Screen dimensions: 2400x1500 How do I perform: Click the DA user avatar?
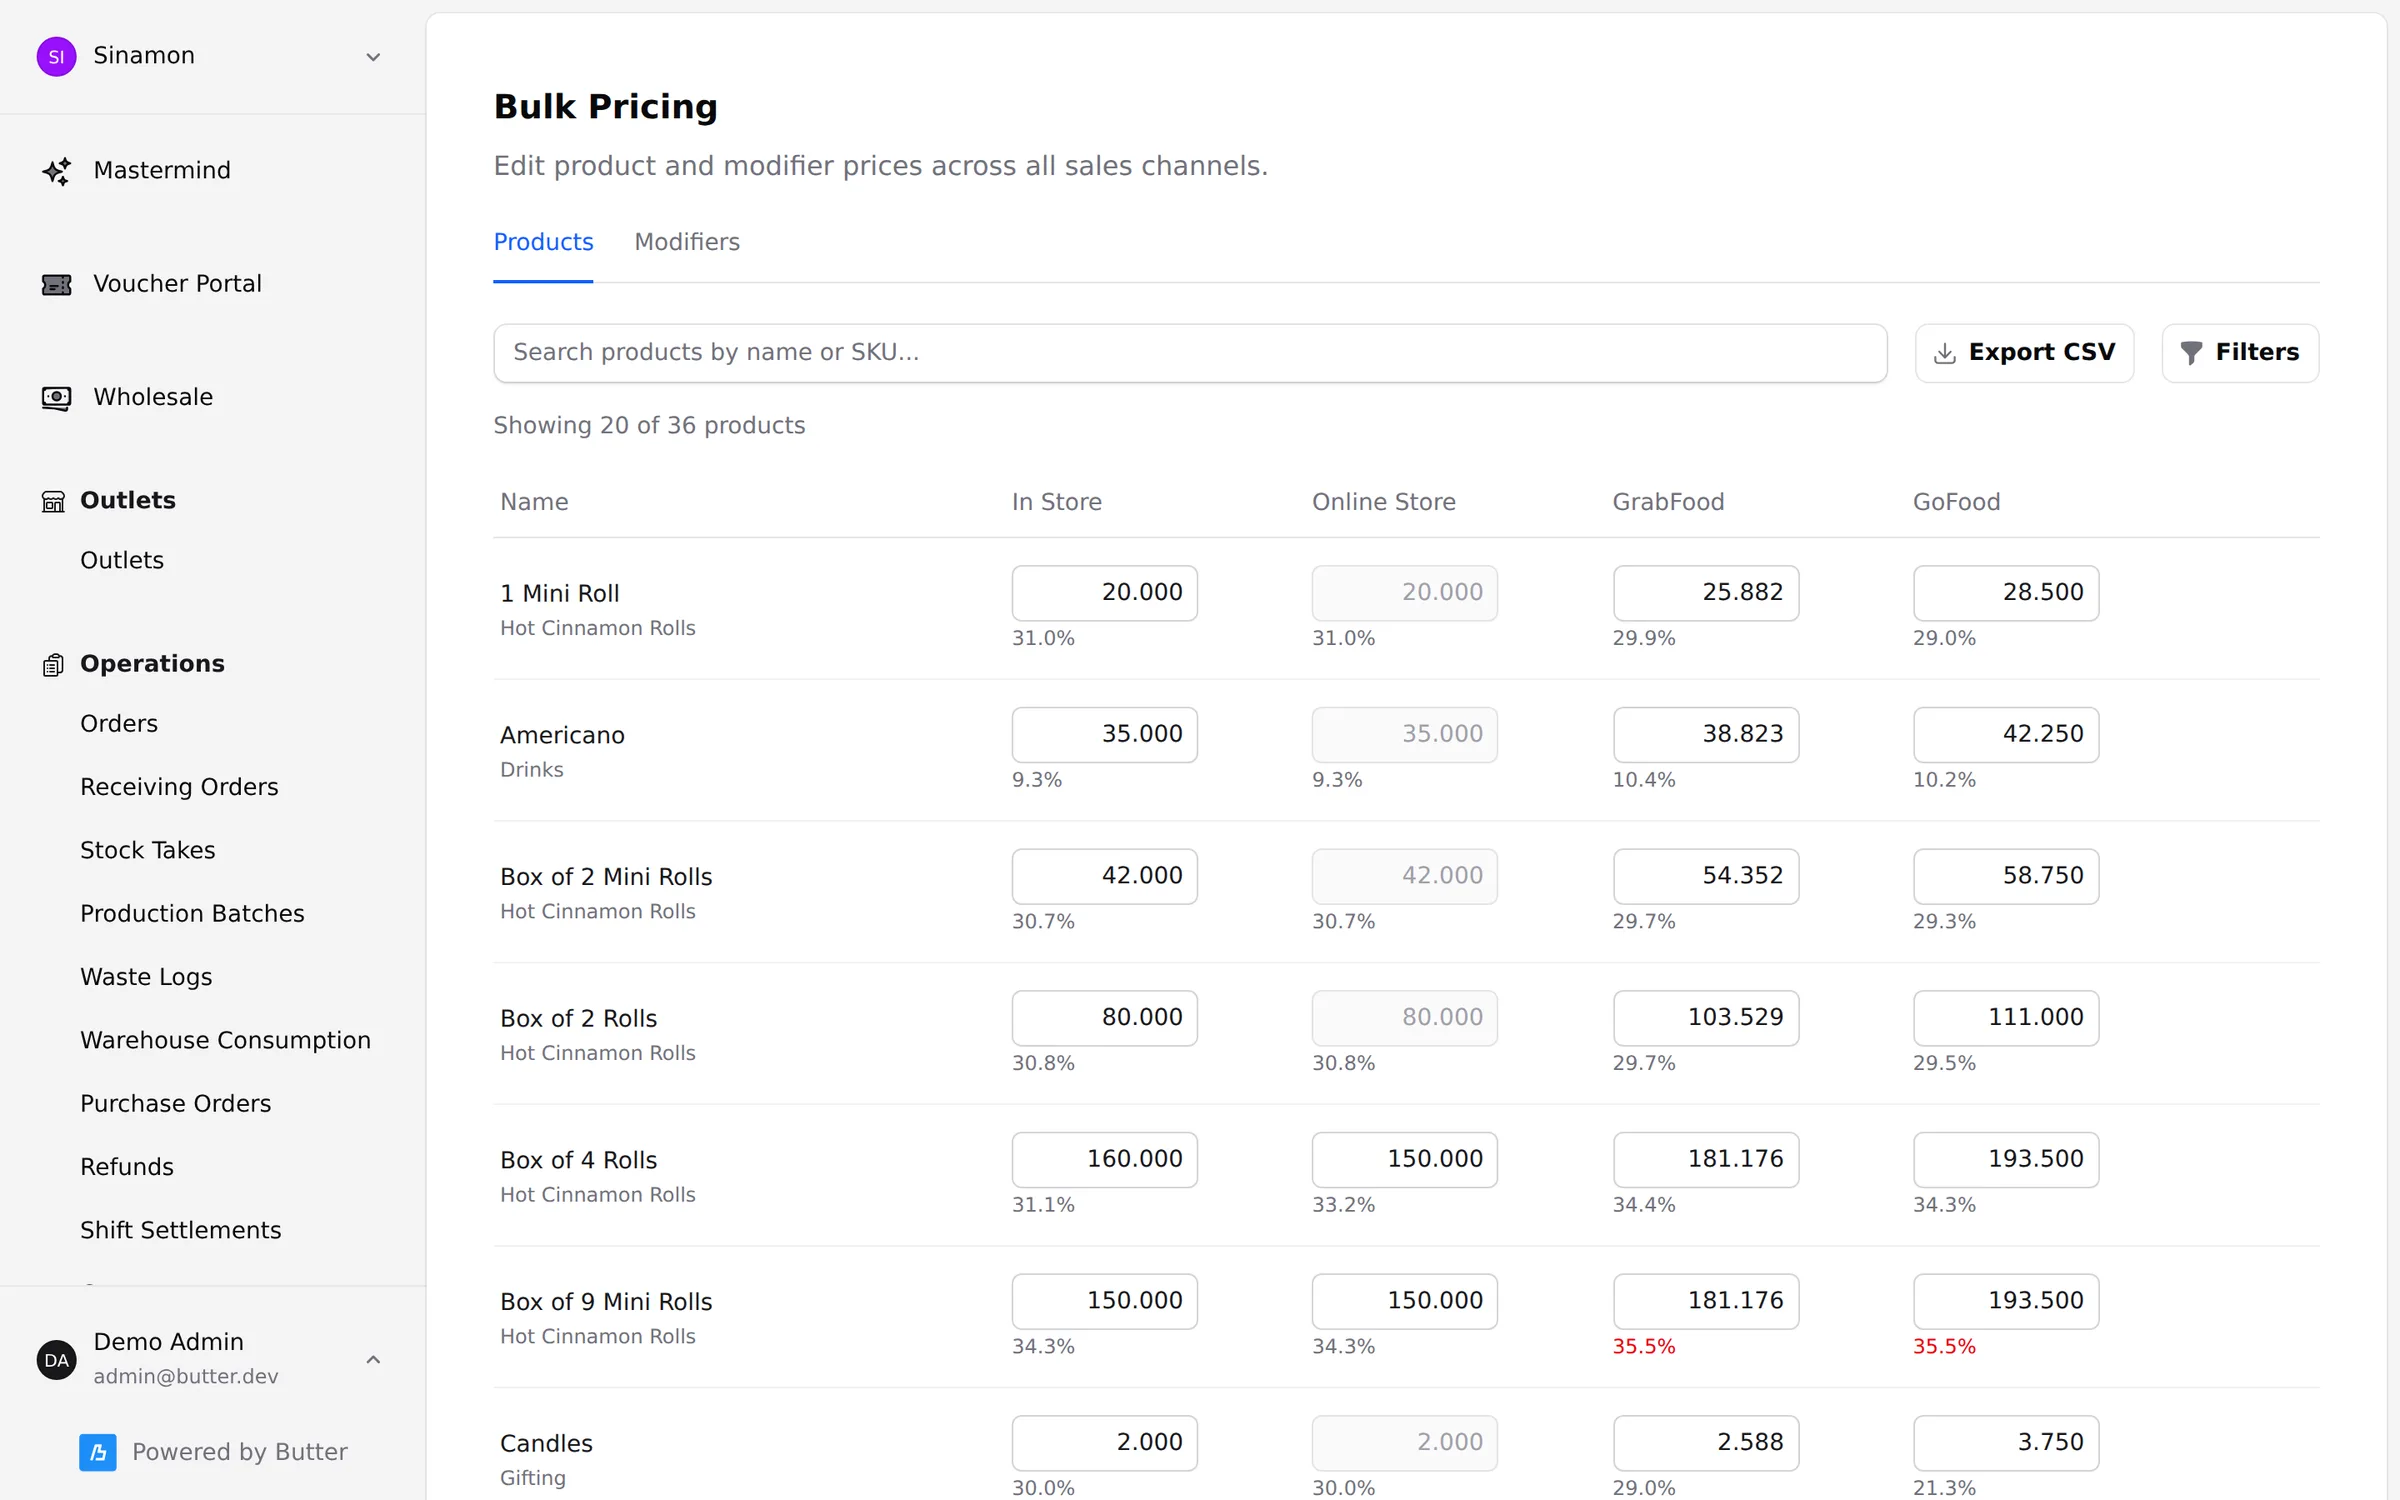[56, 1359]
